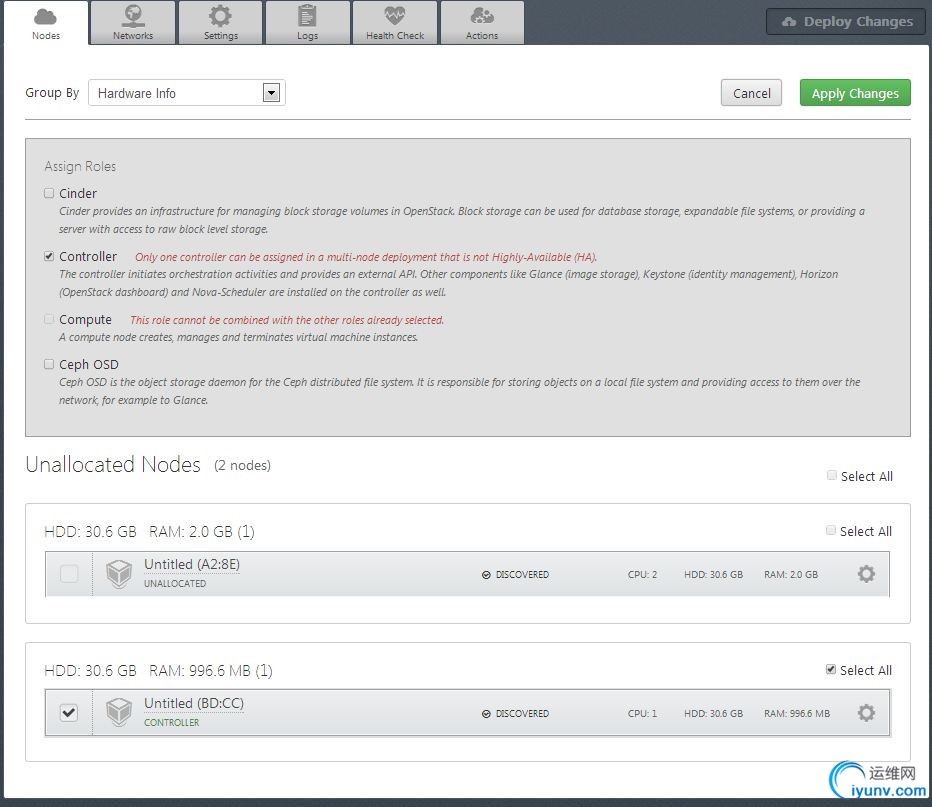Click the DISCOVERED status of node BD:CC
Screen dimensions: 932x807
(x=515, y=714)
